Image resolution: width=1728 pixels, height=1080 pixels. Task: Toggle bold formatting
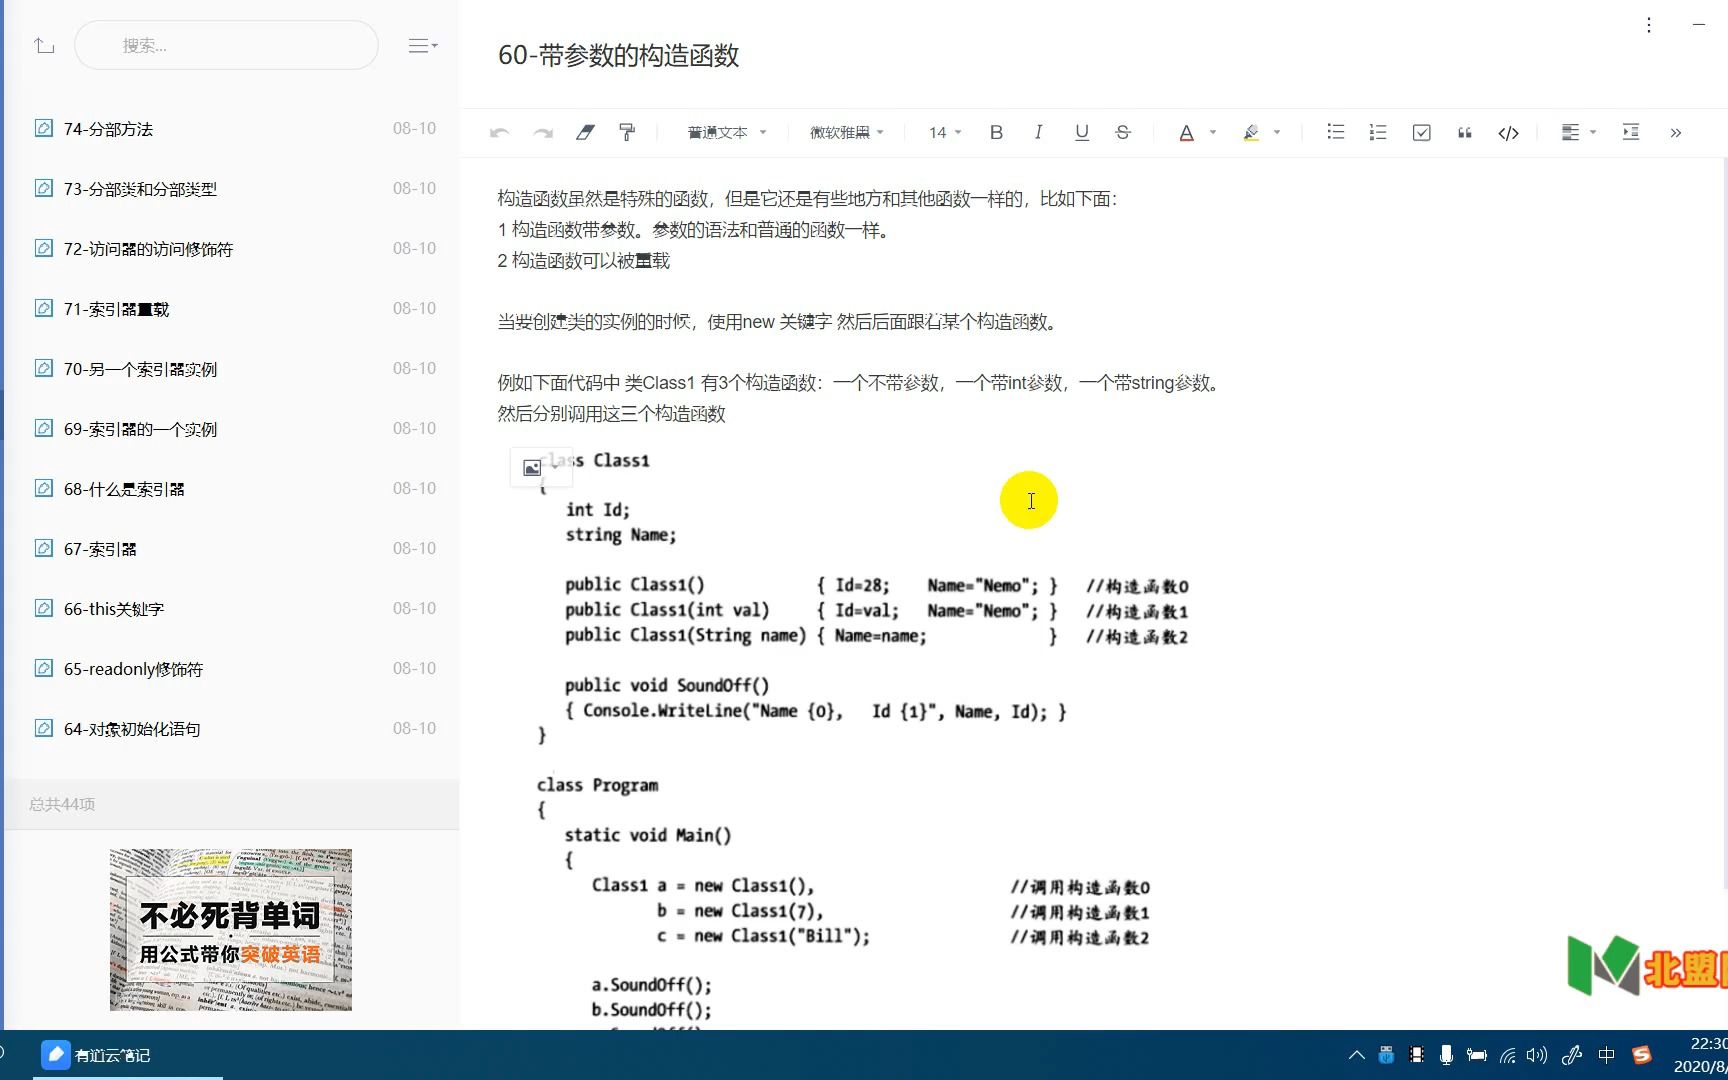tap(996, 131)
